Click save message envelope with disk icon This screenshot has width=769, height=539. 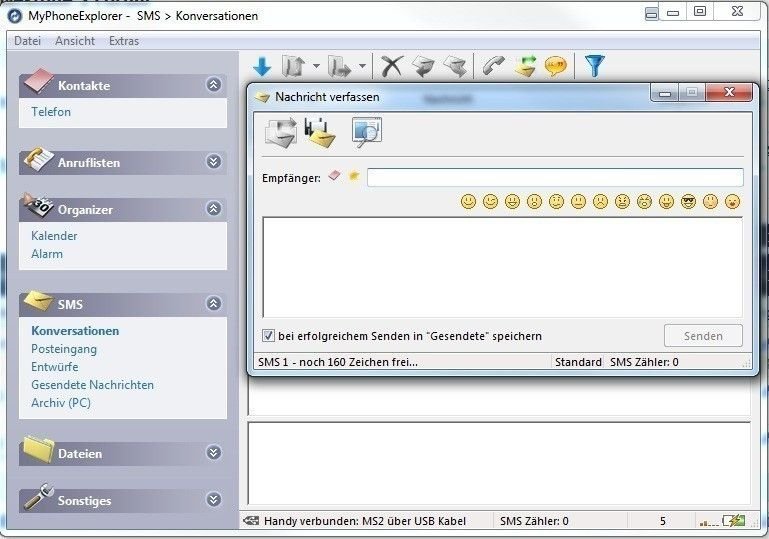pyautogui.click(x=320, y=132)
